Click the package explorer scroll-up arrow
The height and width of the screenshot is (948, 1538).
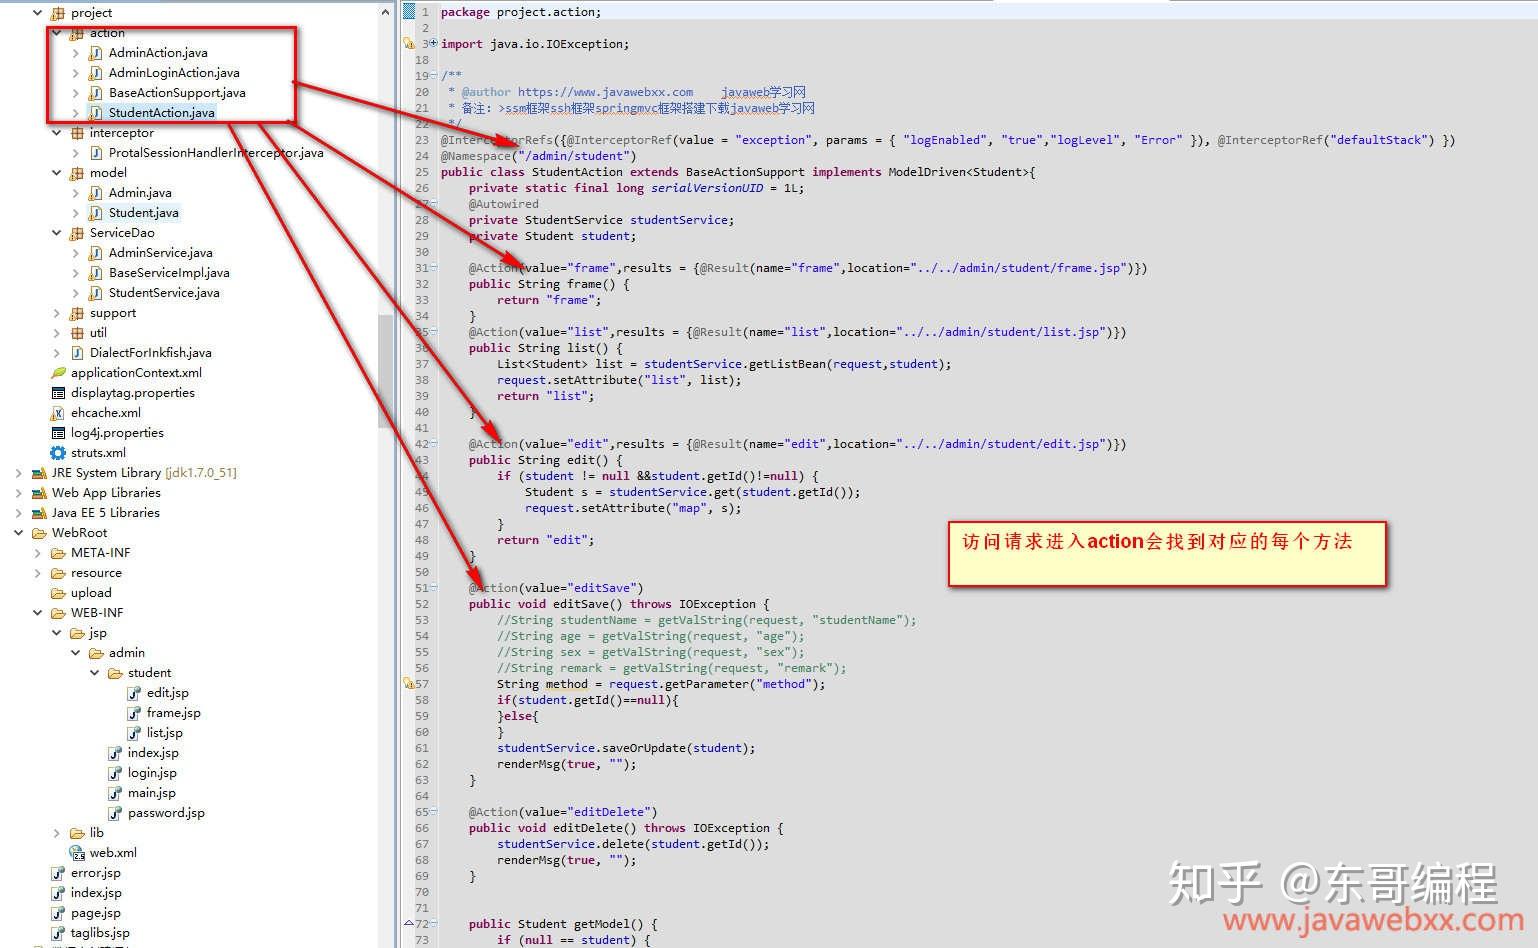click(386, 12)
